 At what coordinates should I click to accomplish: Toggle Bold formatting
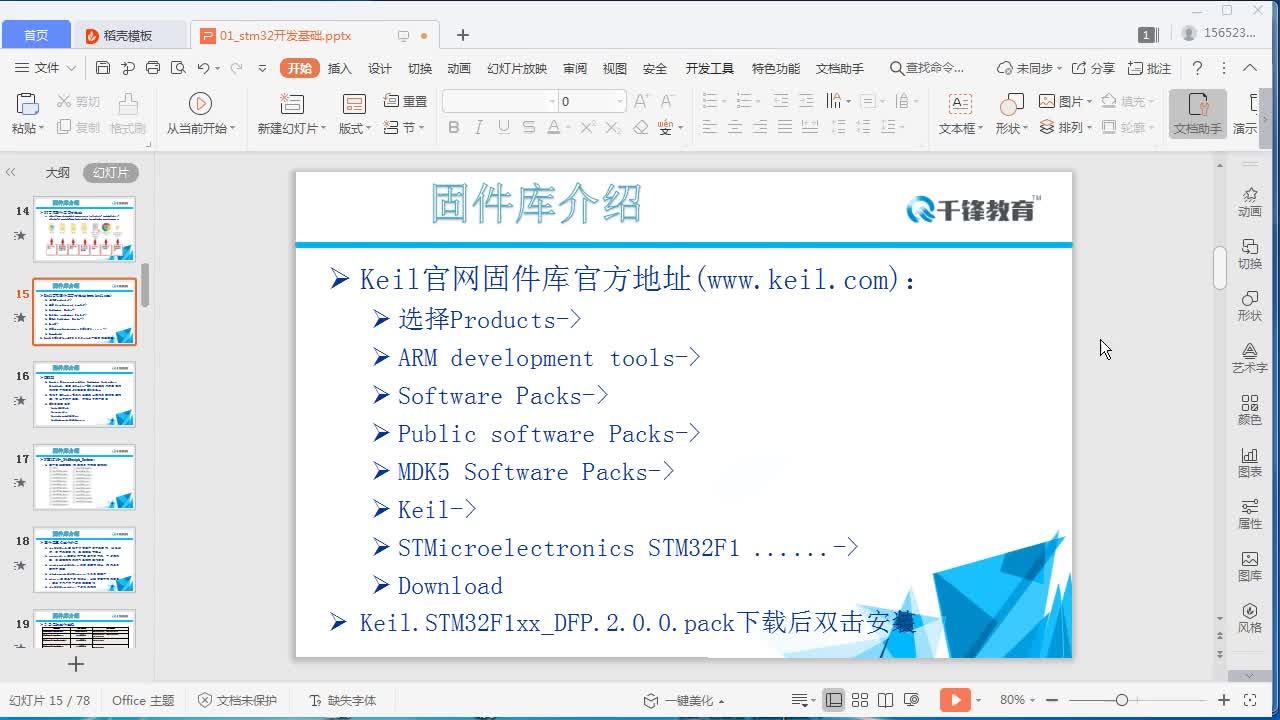454,128
